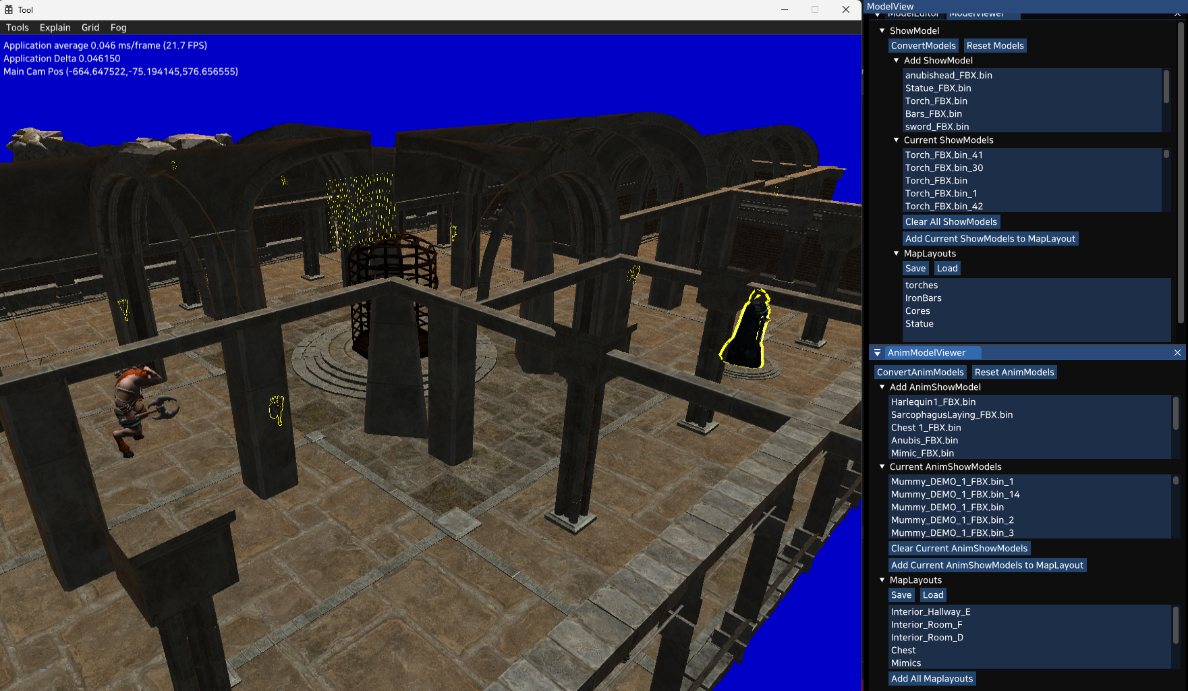Collapse the Add AnimShowModel tree node
This screenshot has width=1188, height=691.
882,387
